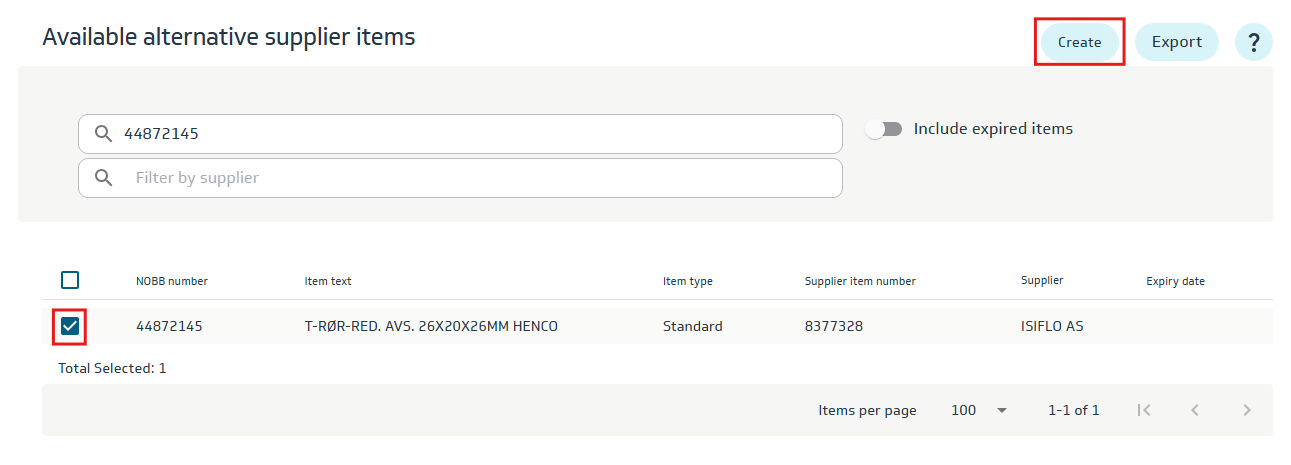The width and height of the screenshot is (1291, 465).
Task: Click the Export button
Action: 1176,42
